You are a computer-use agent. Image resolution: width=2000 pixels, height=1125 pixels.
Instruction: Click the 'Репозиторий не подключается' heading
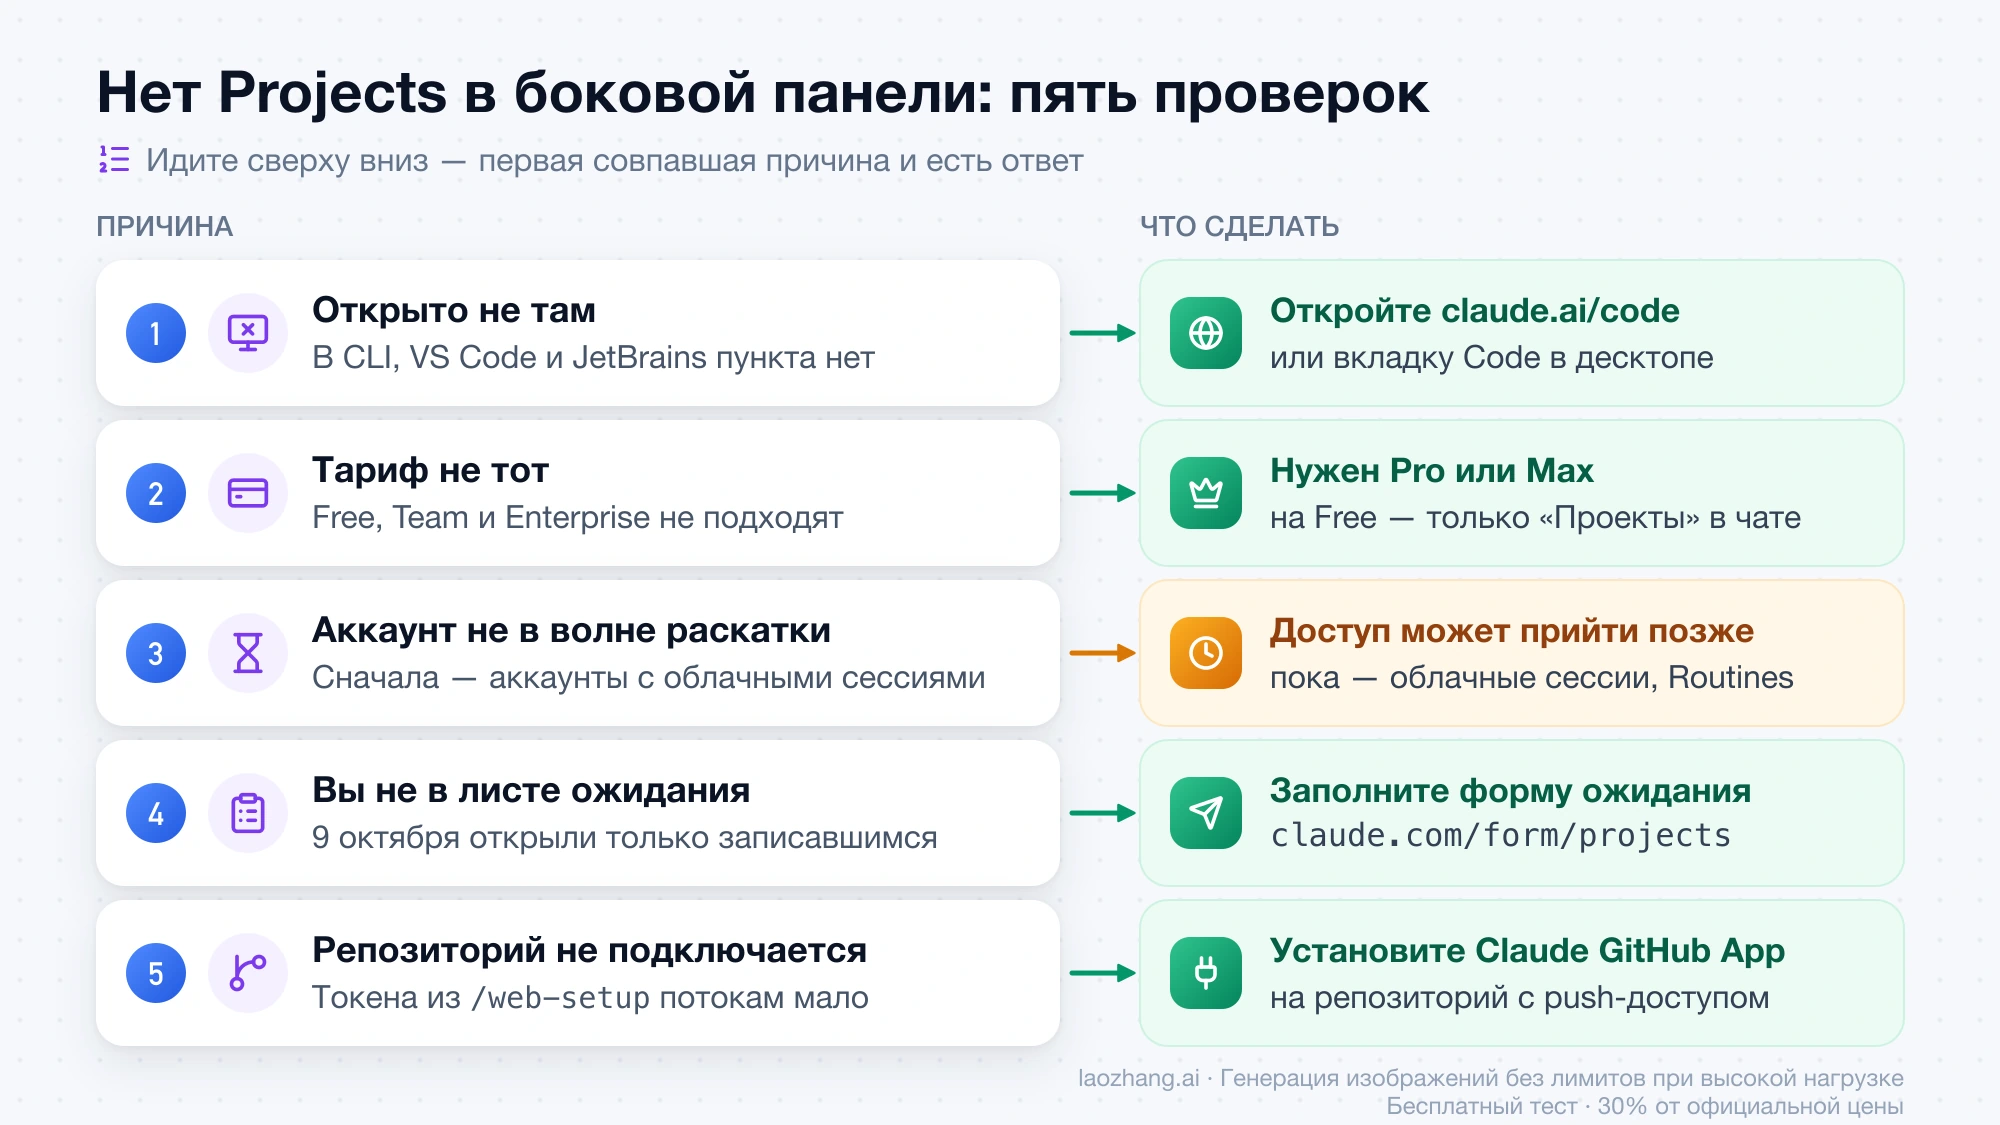[589, 950]
